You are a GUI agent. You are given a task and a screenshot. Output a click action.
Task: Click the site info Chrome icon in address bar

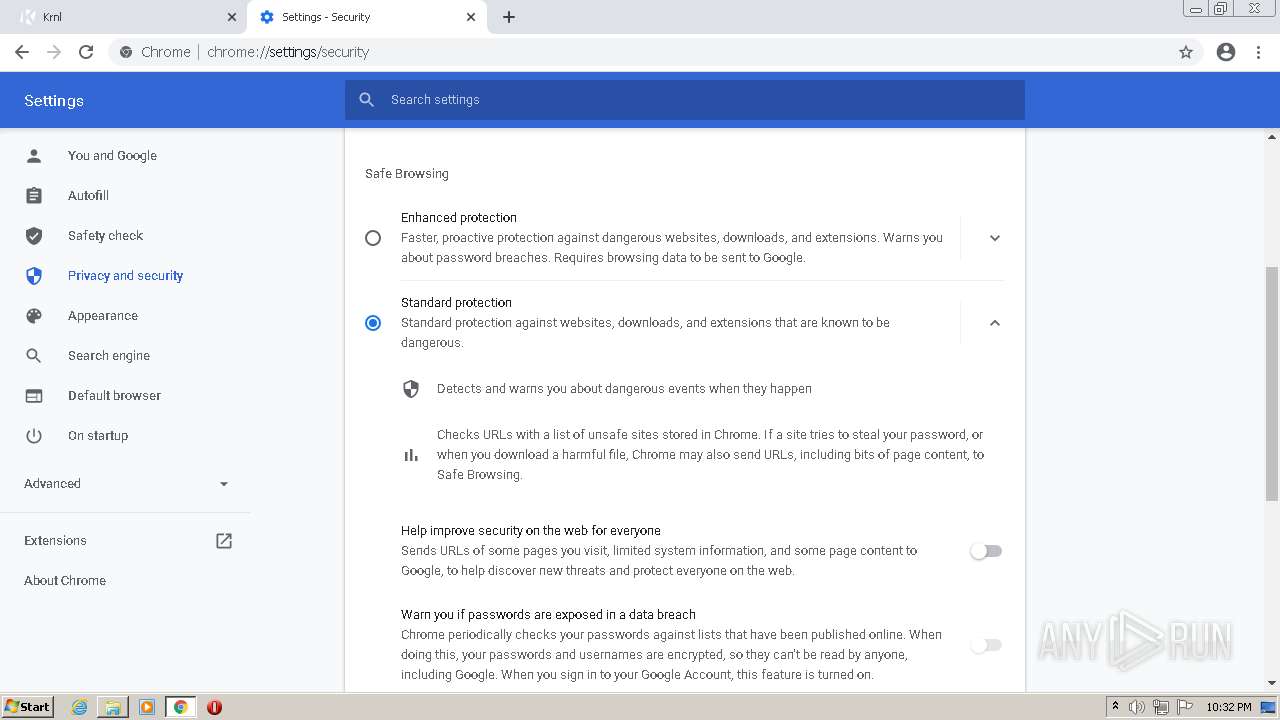tap(126, 52)
